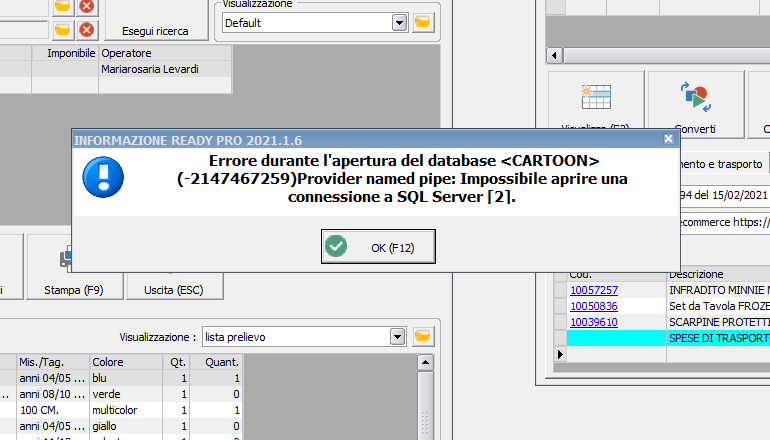The width and height of the screenshot is (770, 440).
Task: Open product link 10039610
Action: 594,322
